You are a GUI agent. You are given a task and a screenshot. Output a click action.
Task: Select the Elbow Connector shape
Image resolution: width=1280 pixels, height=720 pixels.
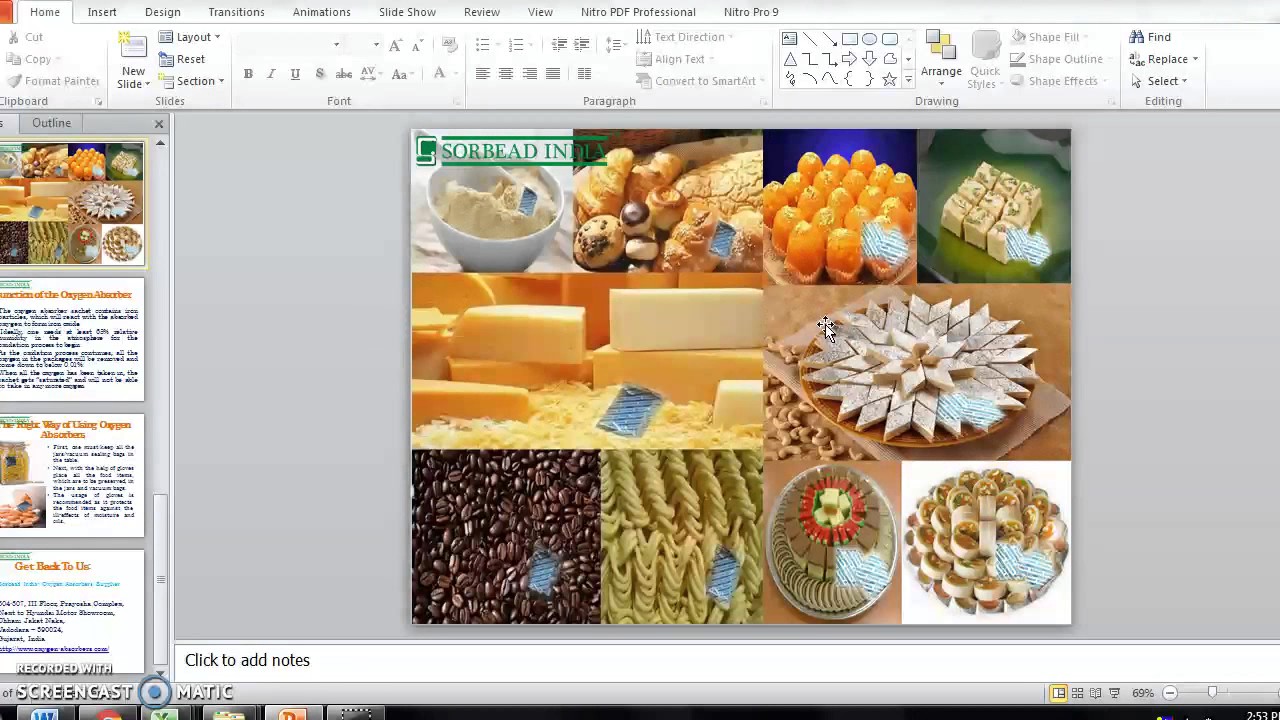(810, 59)
